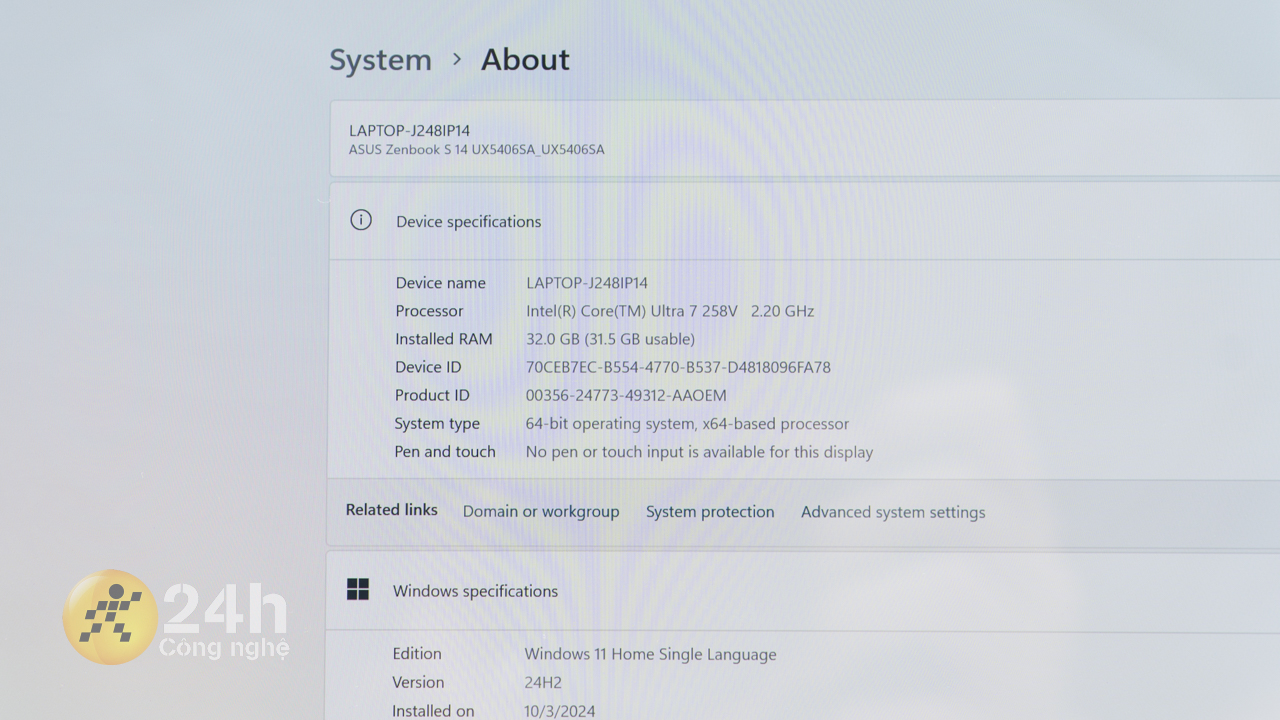The image size is (1280, 720).
Task: Go back to System in the breadcrumb
Action: (380, 60)
